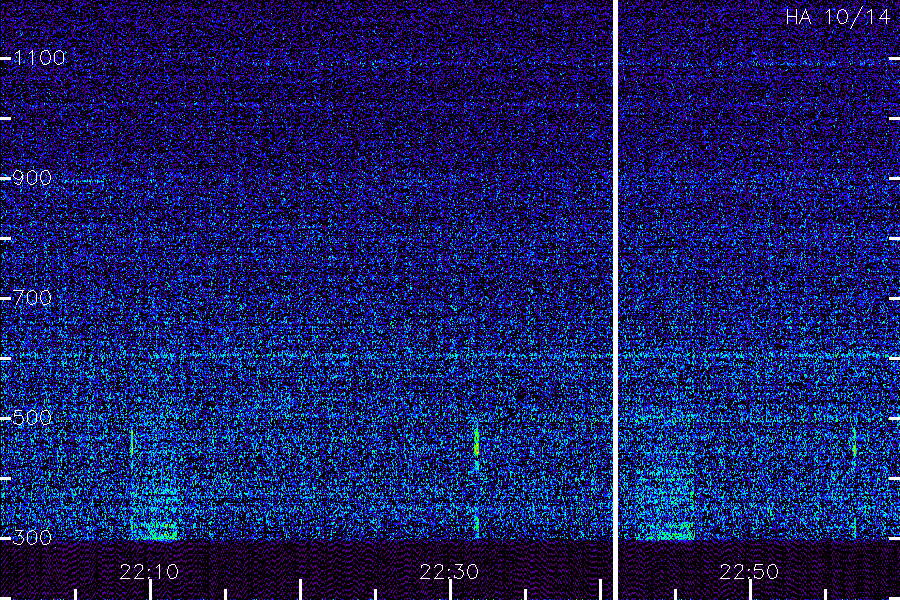The width and height of the screenshot is (900, 600).
Task: Click the 300 frequency axis label
Action: coord(32,537)
